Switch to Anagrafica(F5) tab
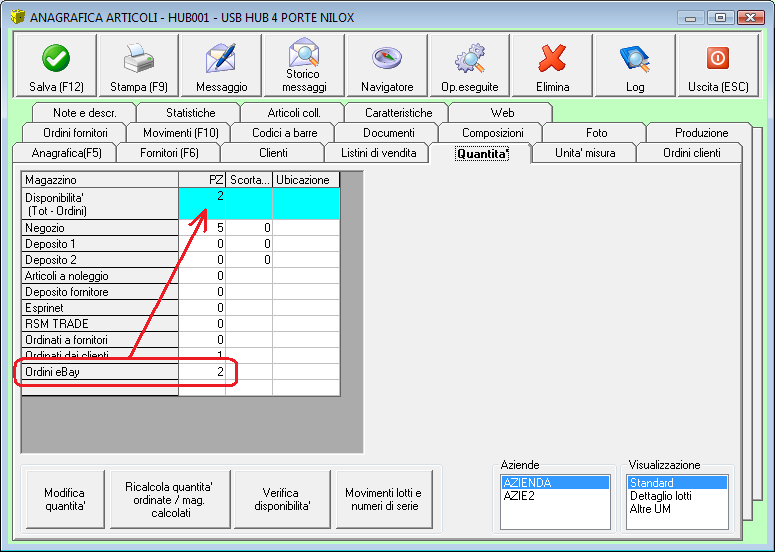 [66, 153]
